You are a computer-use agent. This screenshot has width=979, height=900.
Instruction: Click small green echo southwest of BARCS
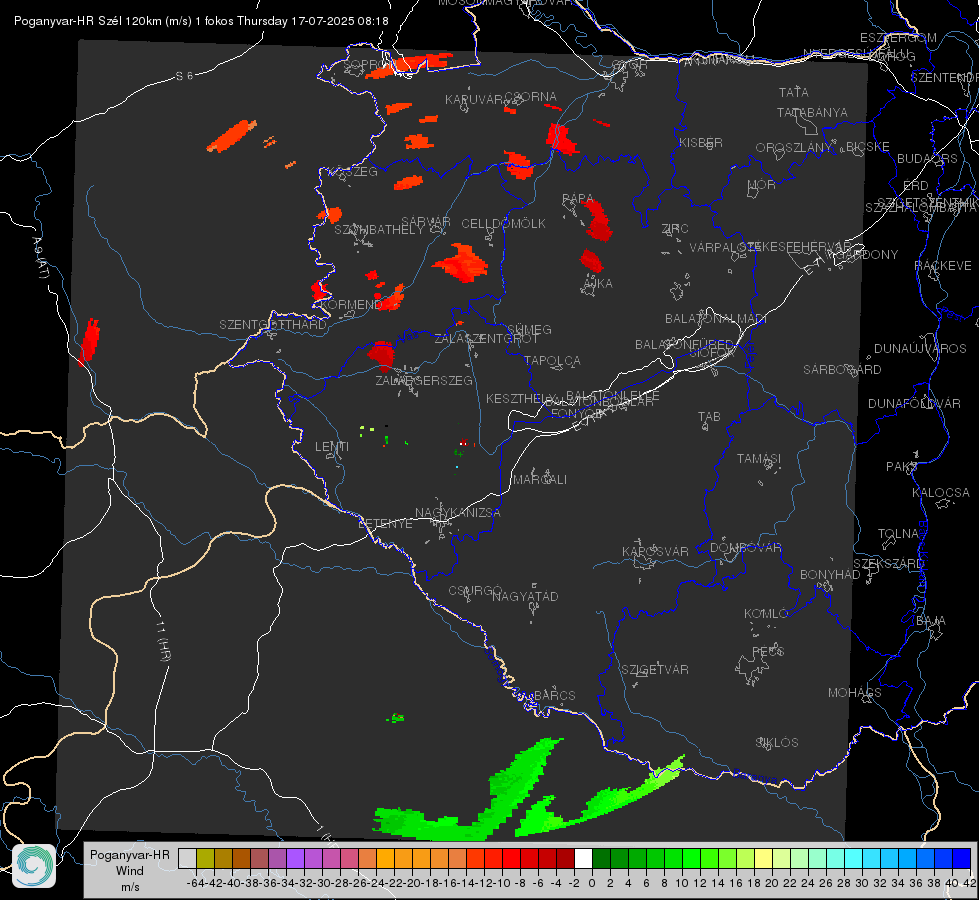[x=396, y=718]
